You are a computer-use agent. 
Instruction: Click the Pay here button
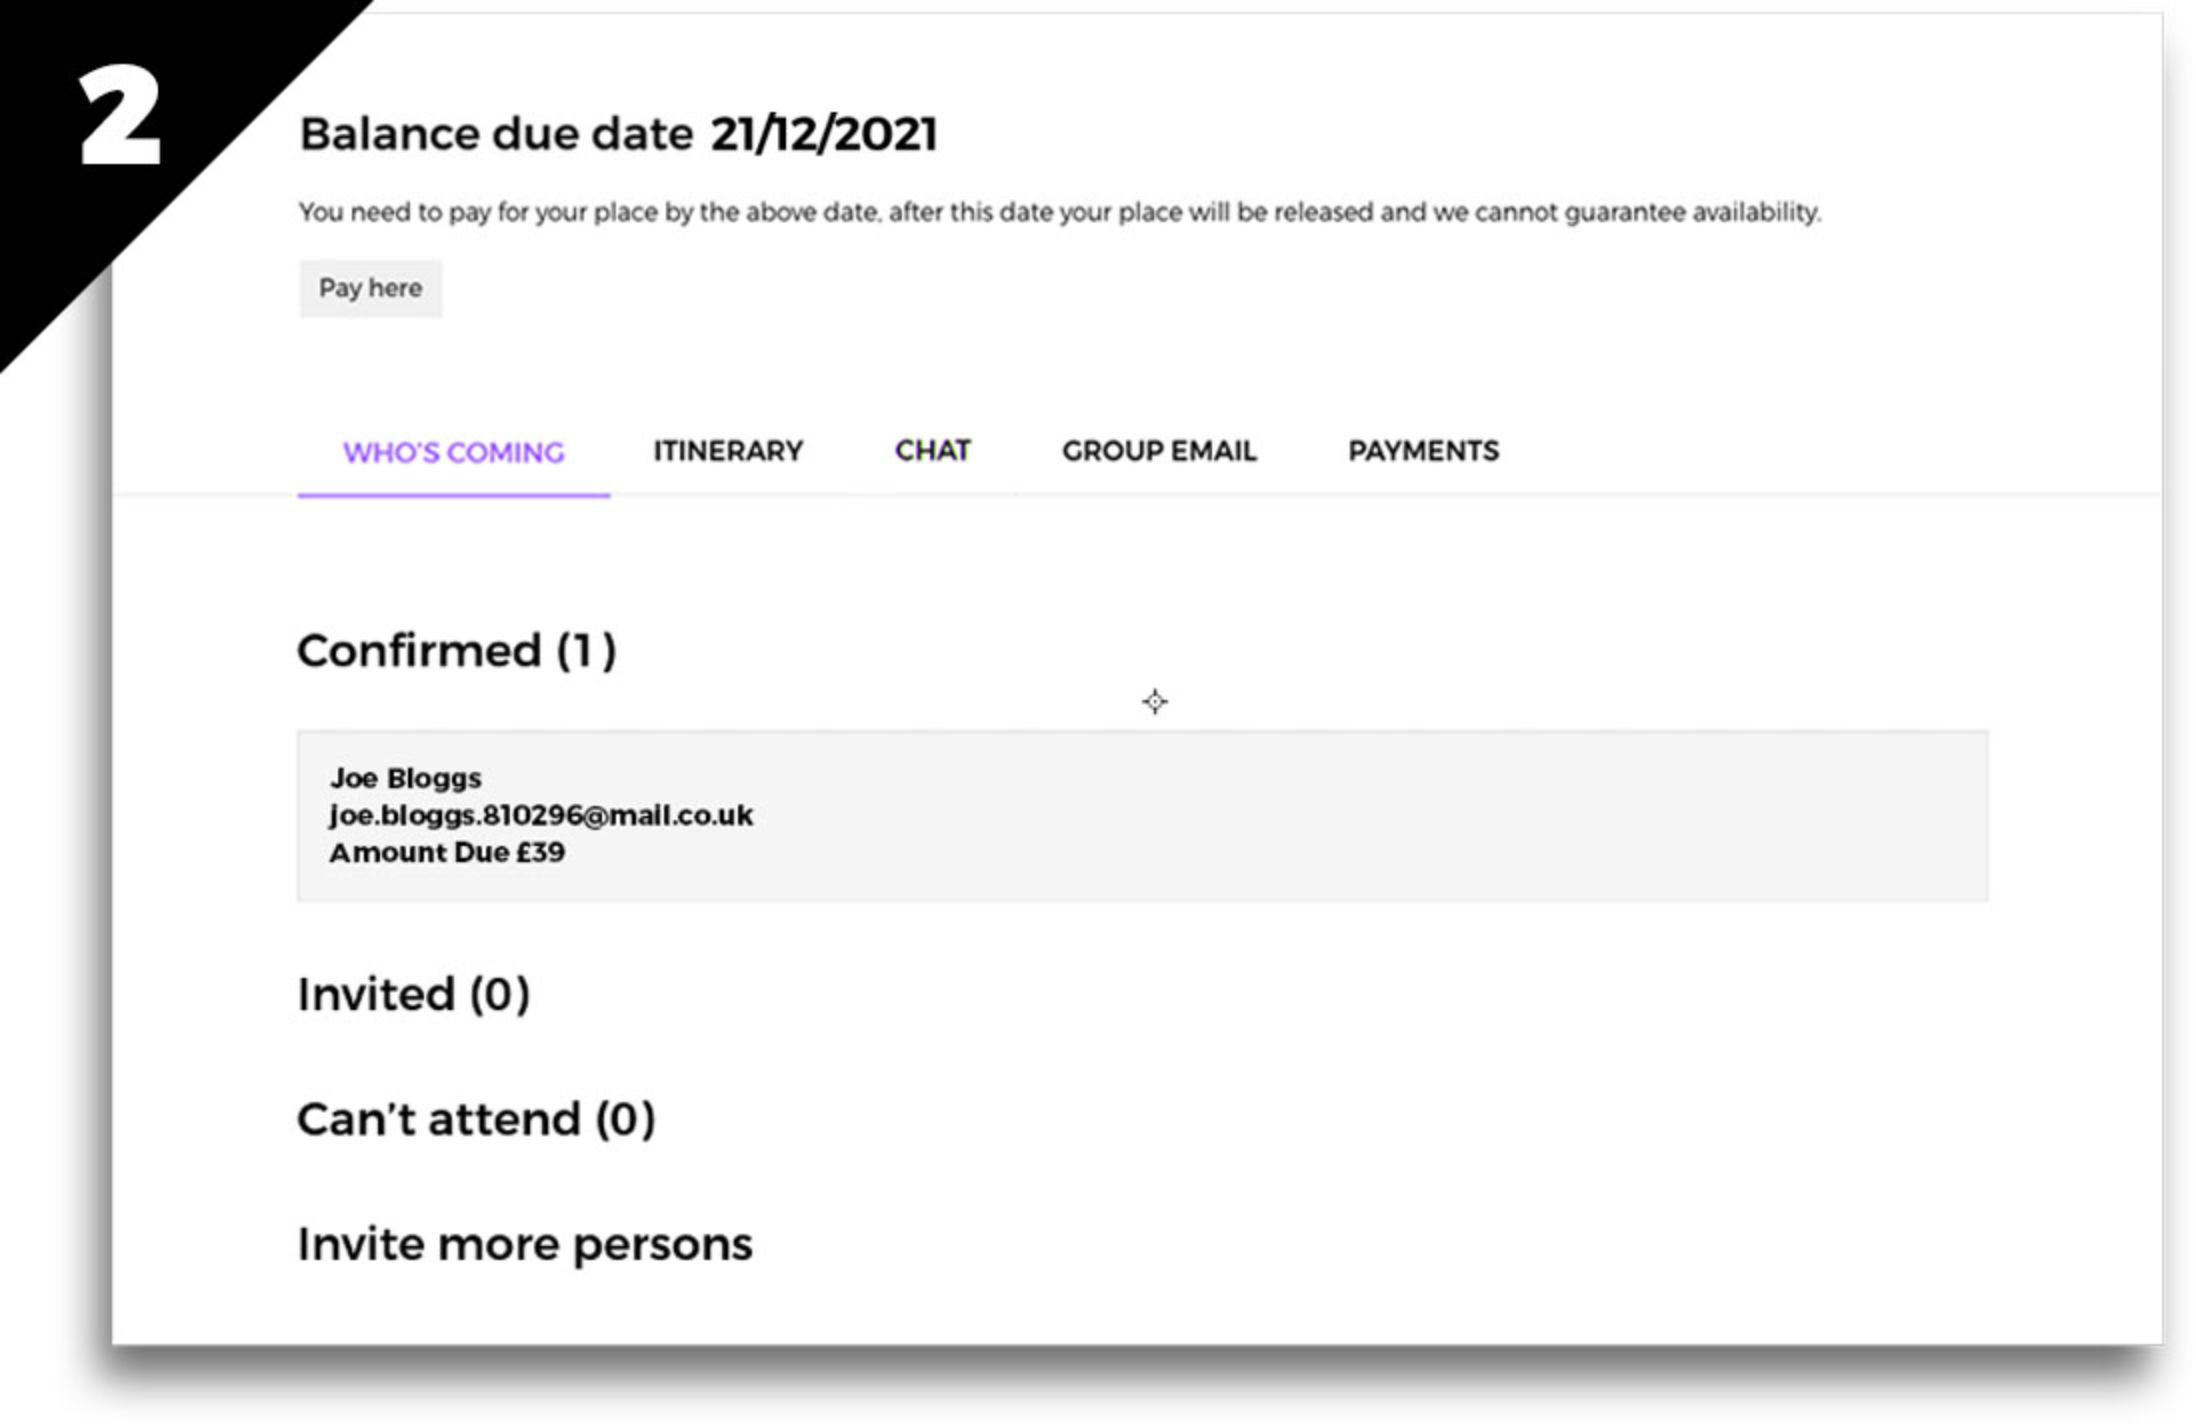370,289
